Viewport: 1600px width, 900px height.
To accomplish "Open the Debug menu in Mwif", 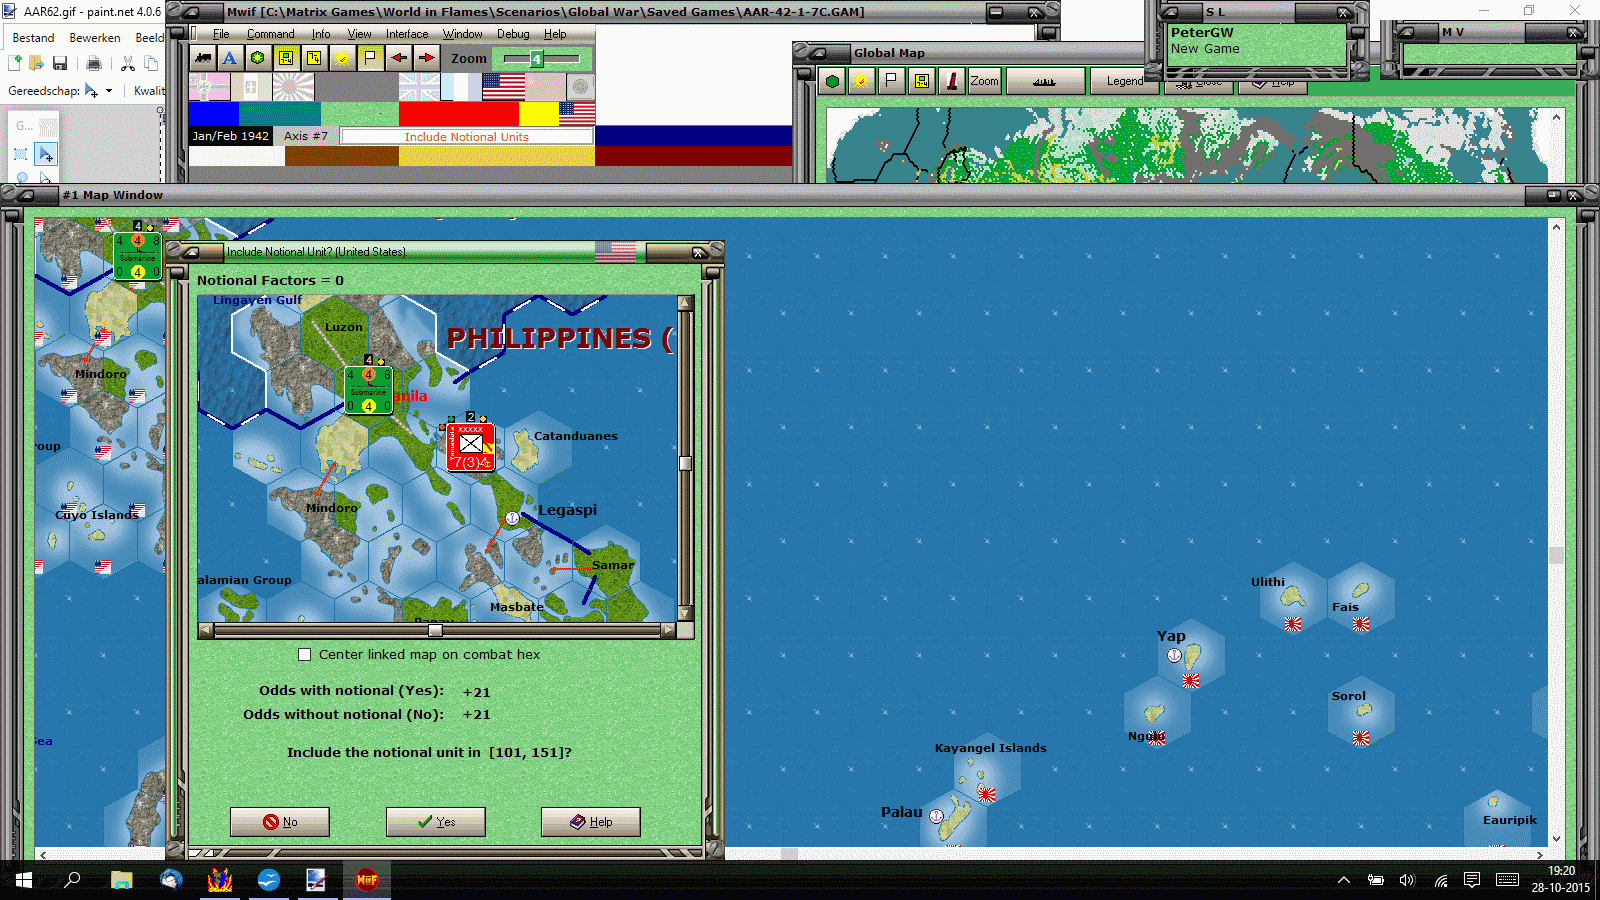I will 513,34.
